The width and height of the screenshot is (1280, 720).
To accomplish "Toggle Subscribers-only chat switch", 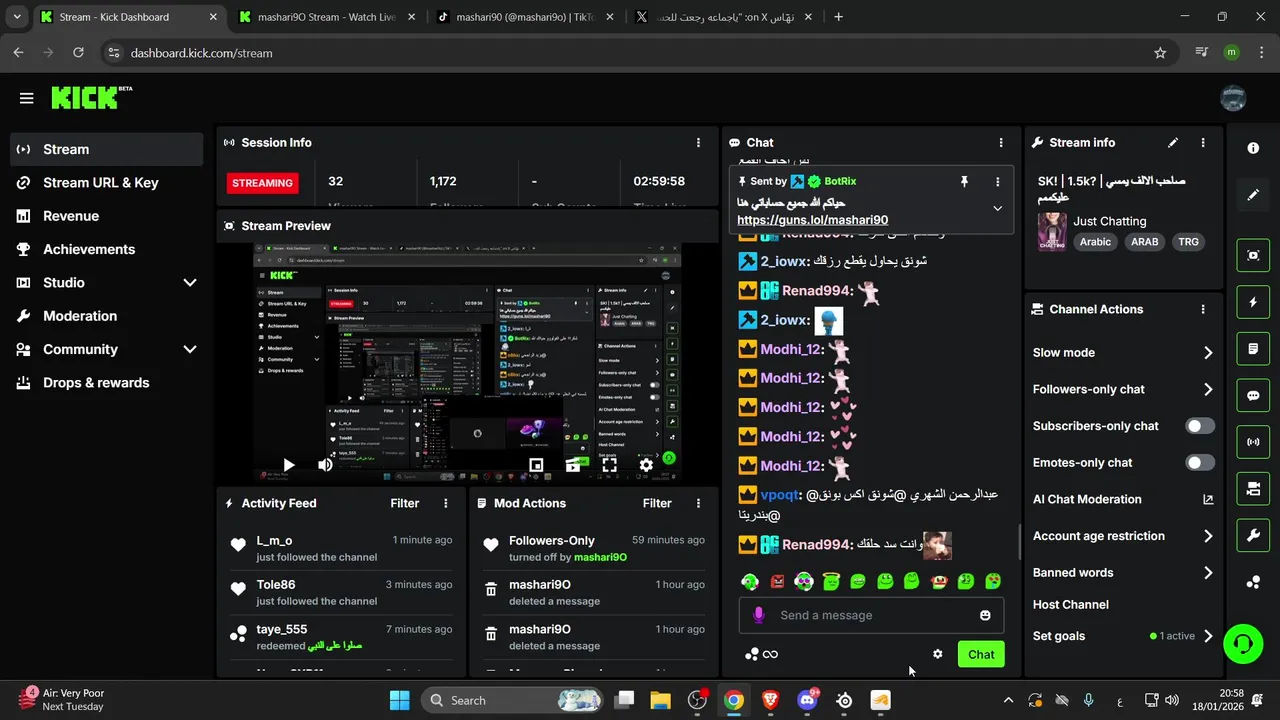I will tap(1200, 426).
